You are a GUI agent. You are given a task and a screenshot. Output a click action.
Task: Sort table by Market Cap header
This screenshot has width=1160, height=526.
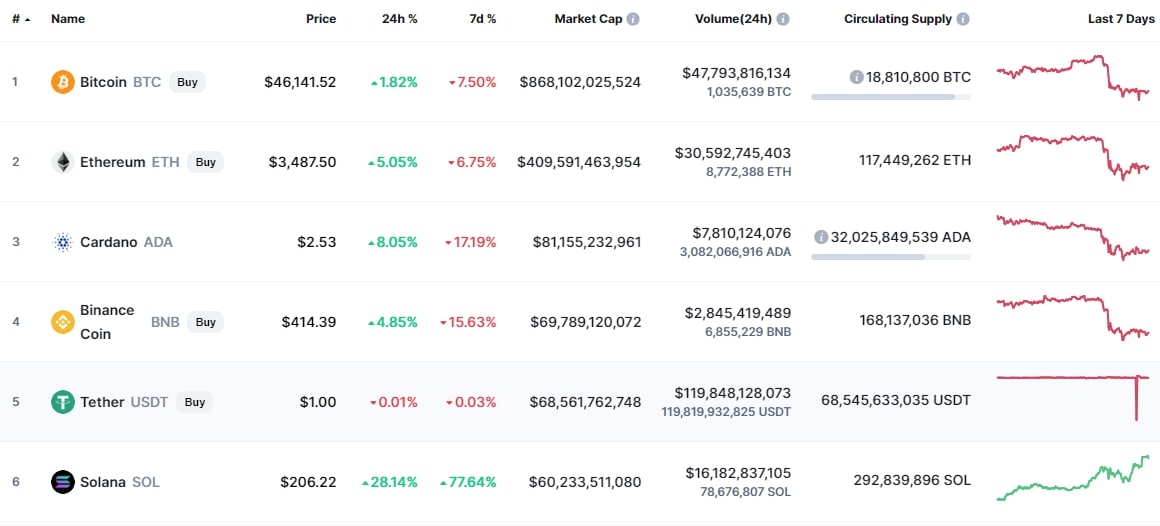589,19
